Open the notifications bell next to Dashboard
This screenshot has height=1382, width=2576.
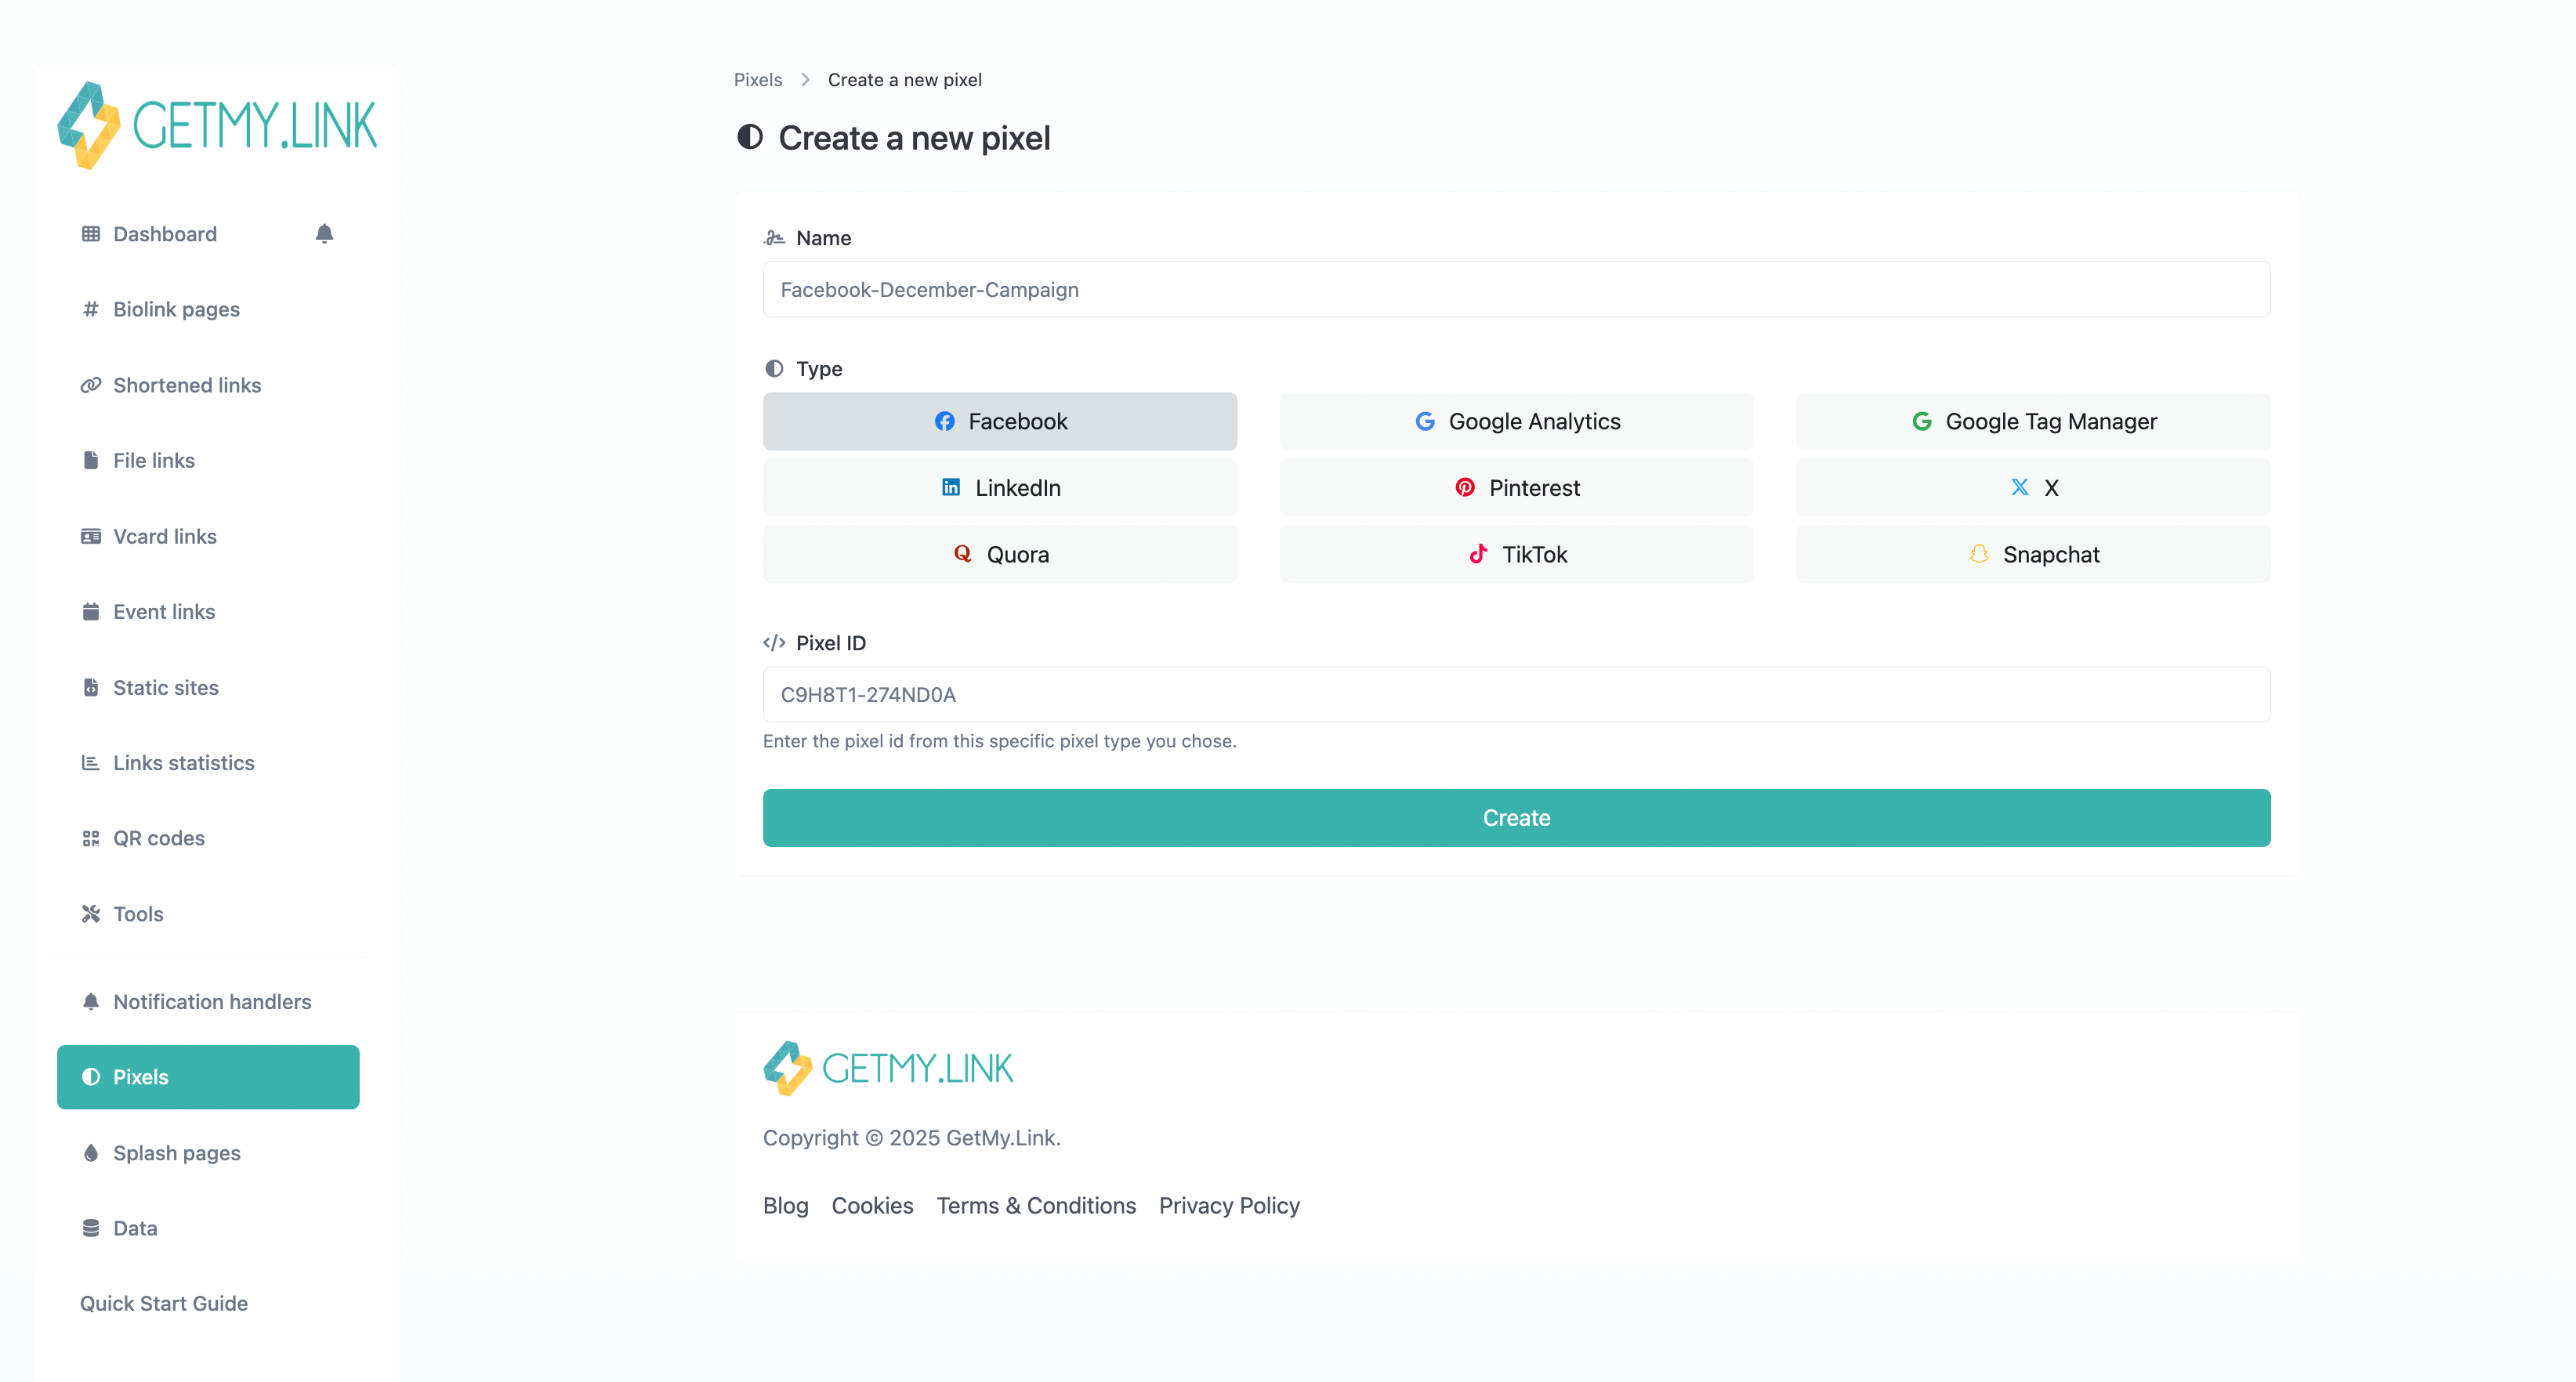tap(324, 234)
